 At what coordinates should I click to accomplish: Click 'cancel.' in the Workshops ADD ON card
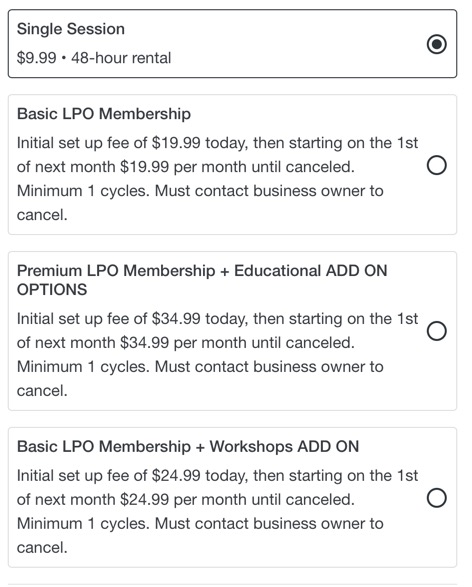click(42, 548)
